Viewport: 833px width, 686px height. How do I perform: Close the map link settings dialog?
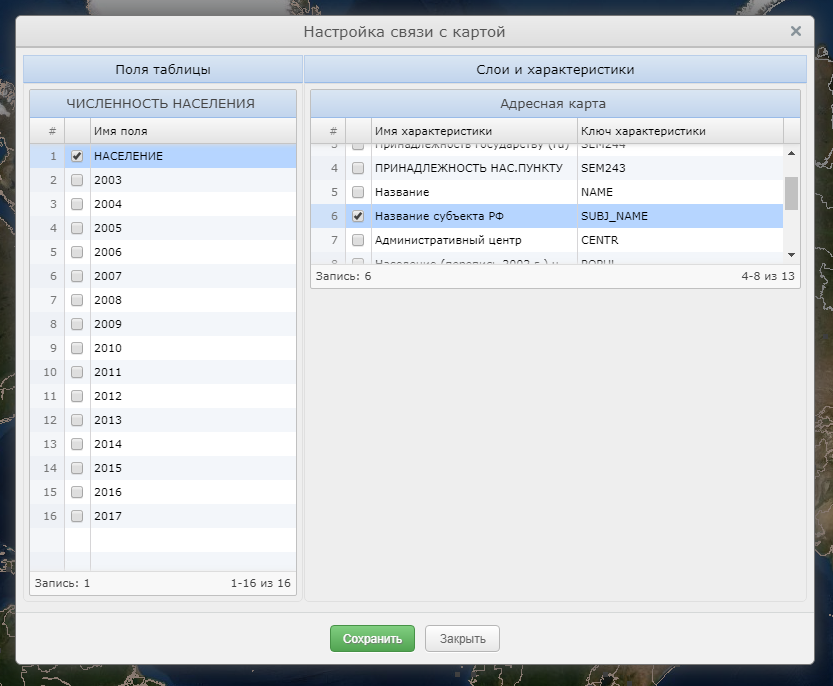pyautogui.click(x=796, y=31)
